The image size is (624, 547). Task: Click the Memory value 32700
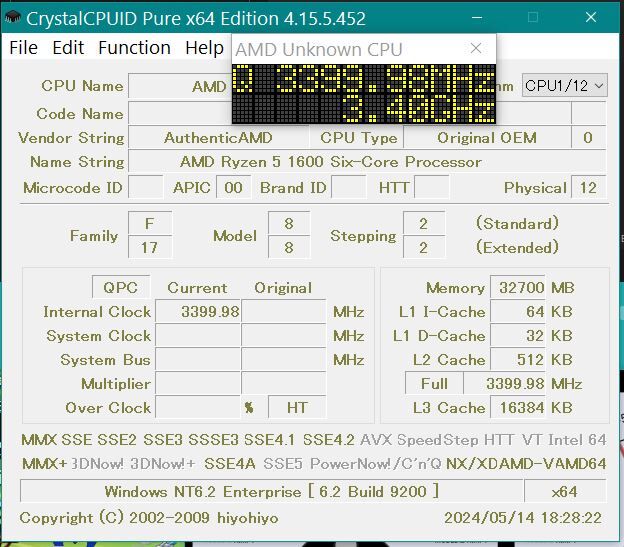518,287
